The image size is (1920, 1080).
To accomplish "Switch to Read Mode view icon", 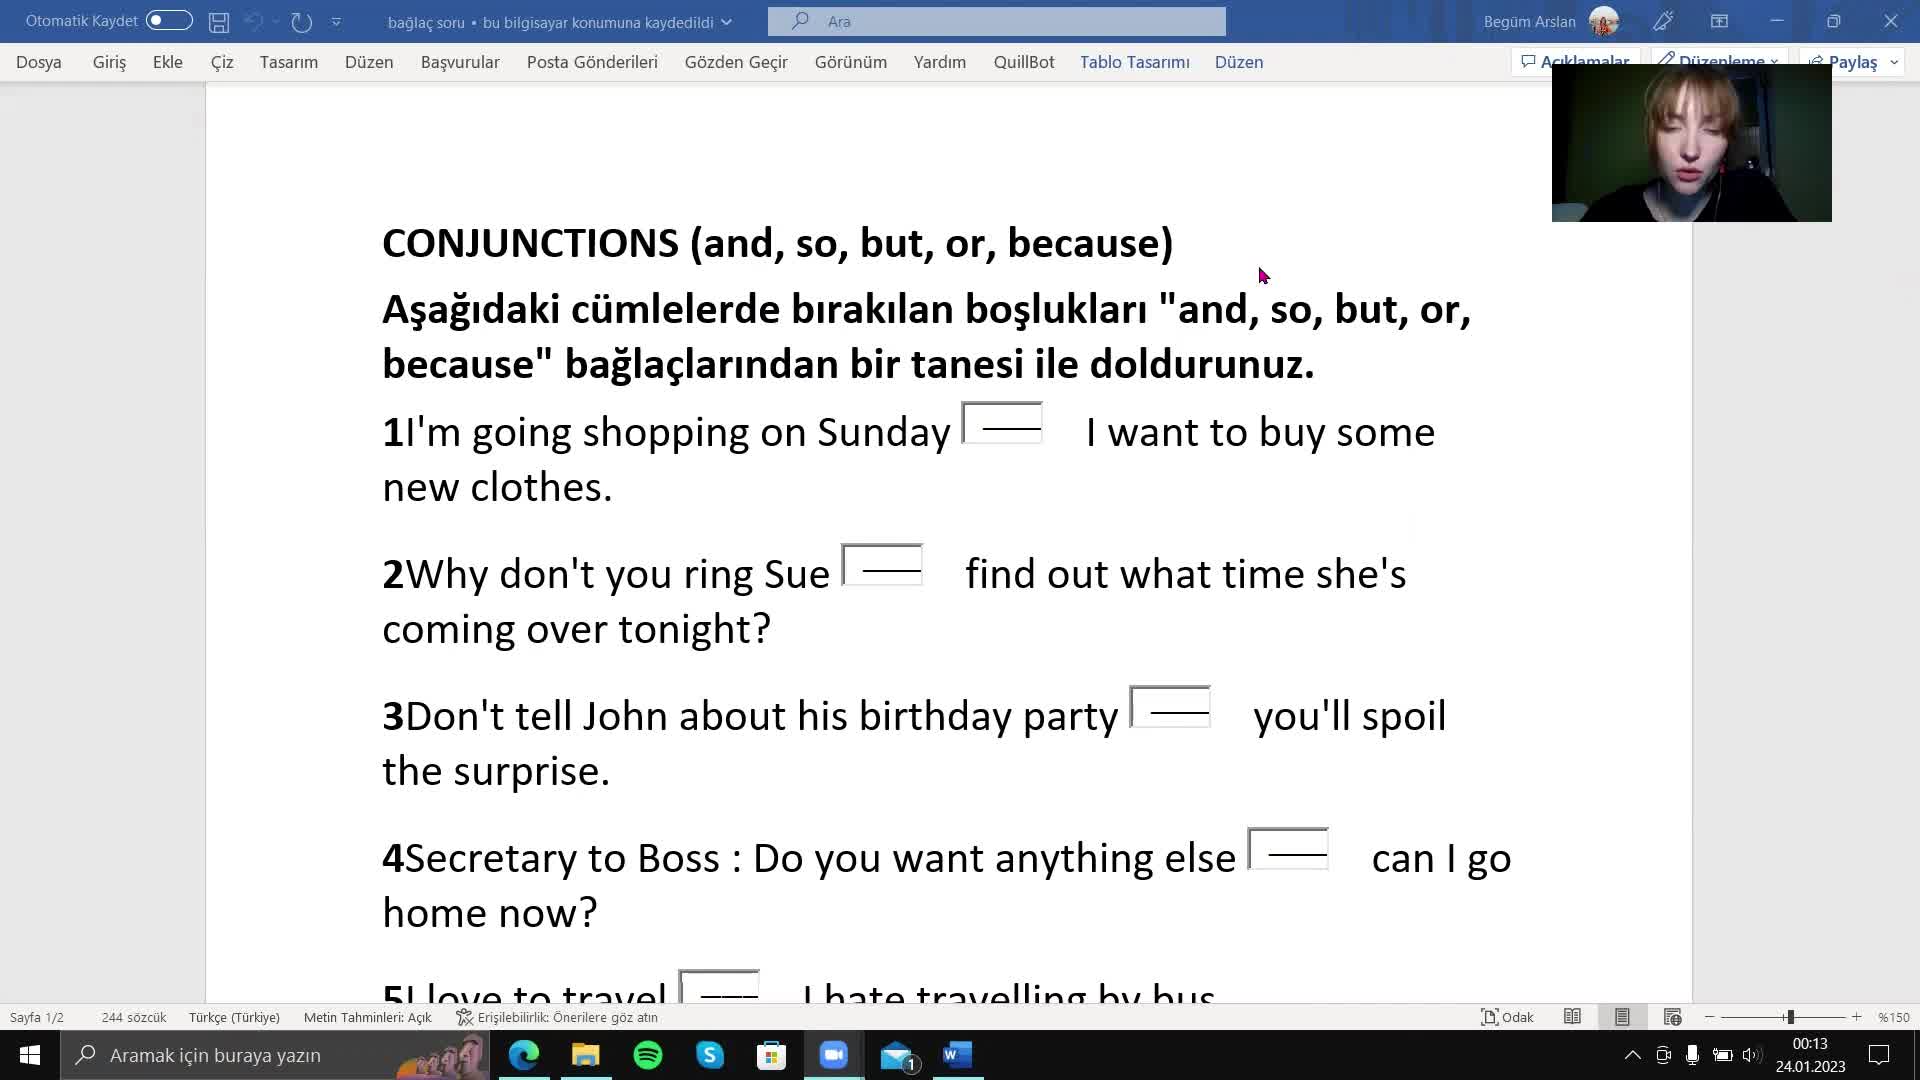I will [1572, 1017].
